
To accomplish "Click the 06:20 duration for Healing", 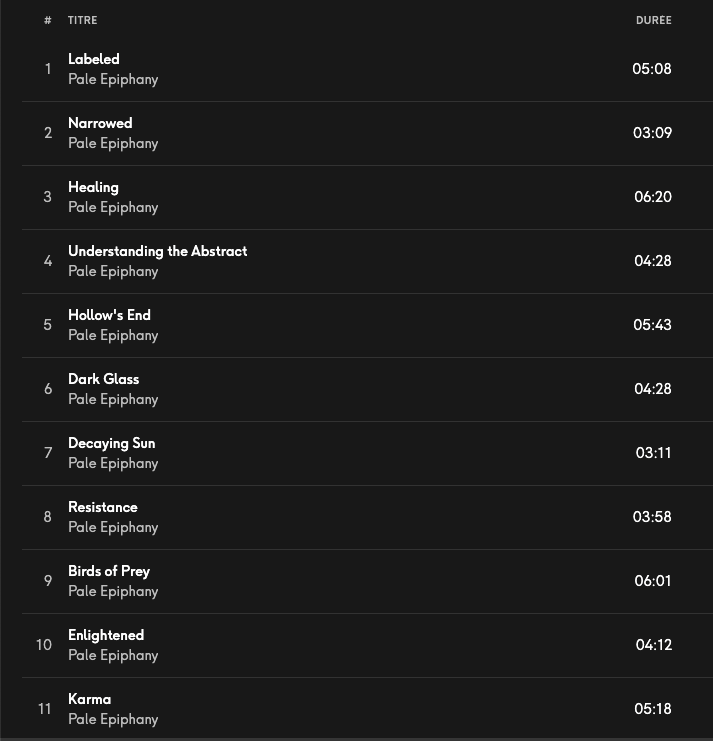I will coord(652,197).
